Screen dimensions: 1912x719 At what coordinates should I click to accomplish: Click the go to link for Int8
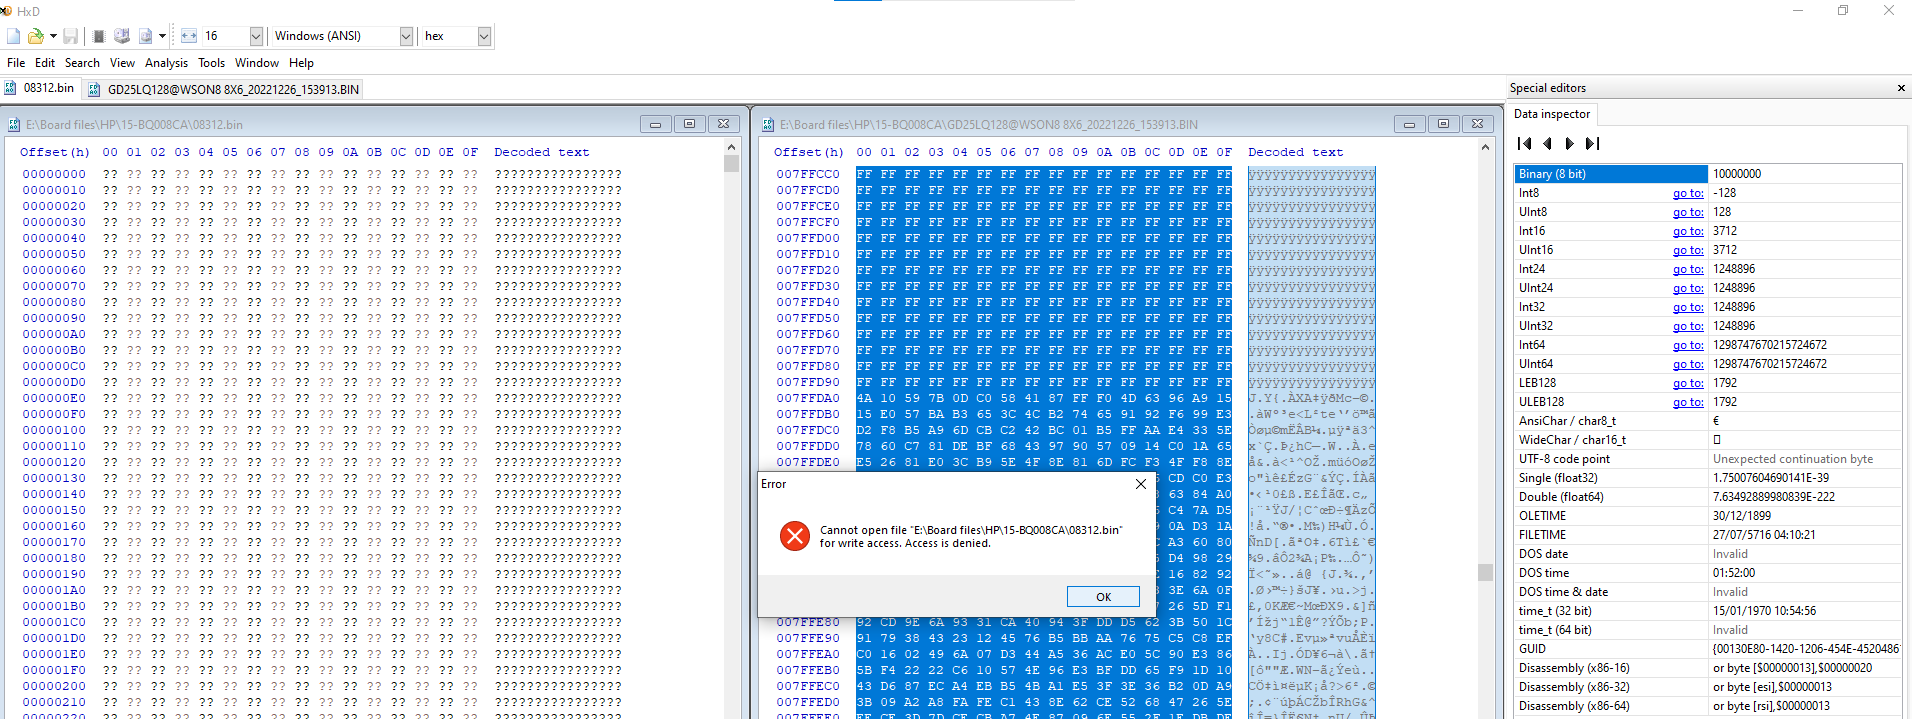1688,193
